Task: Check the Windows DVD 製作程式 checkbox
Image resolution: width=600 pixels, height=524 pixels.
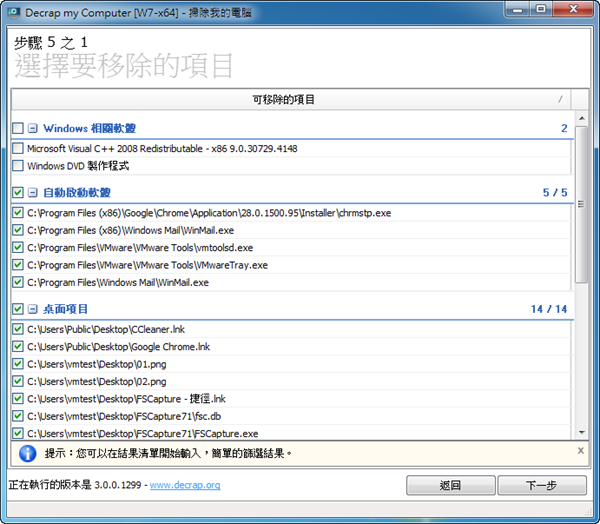Action: point(18,166)
